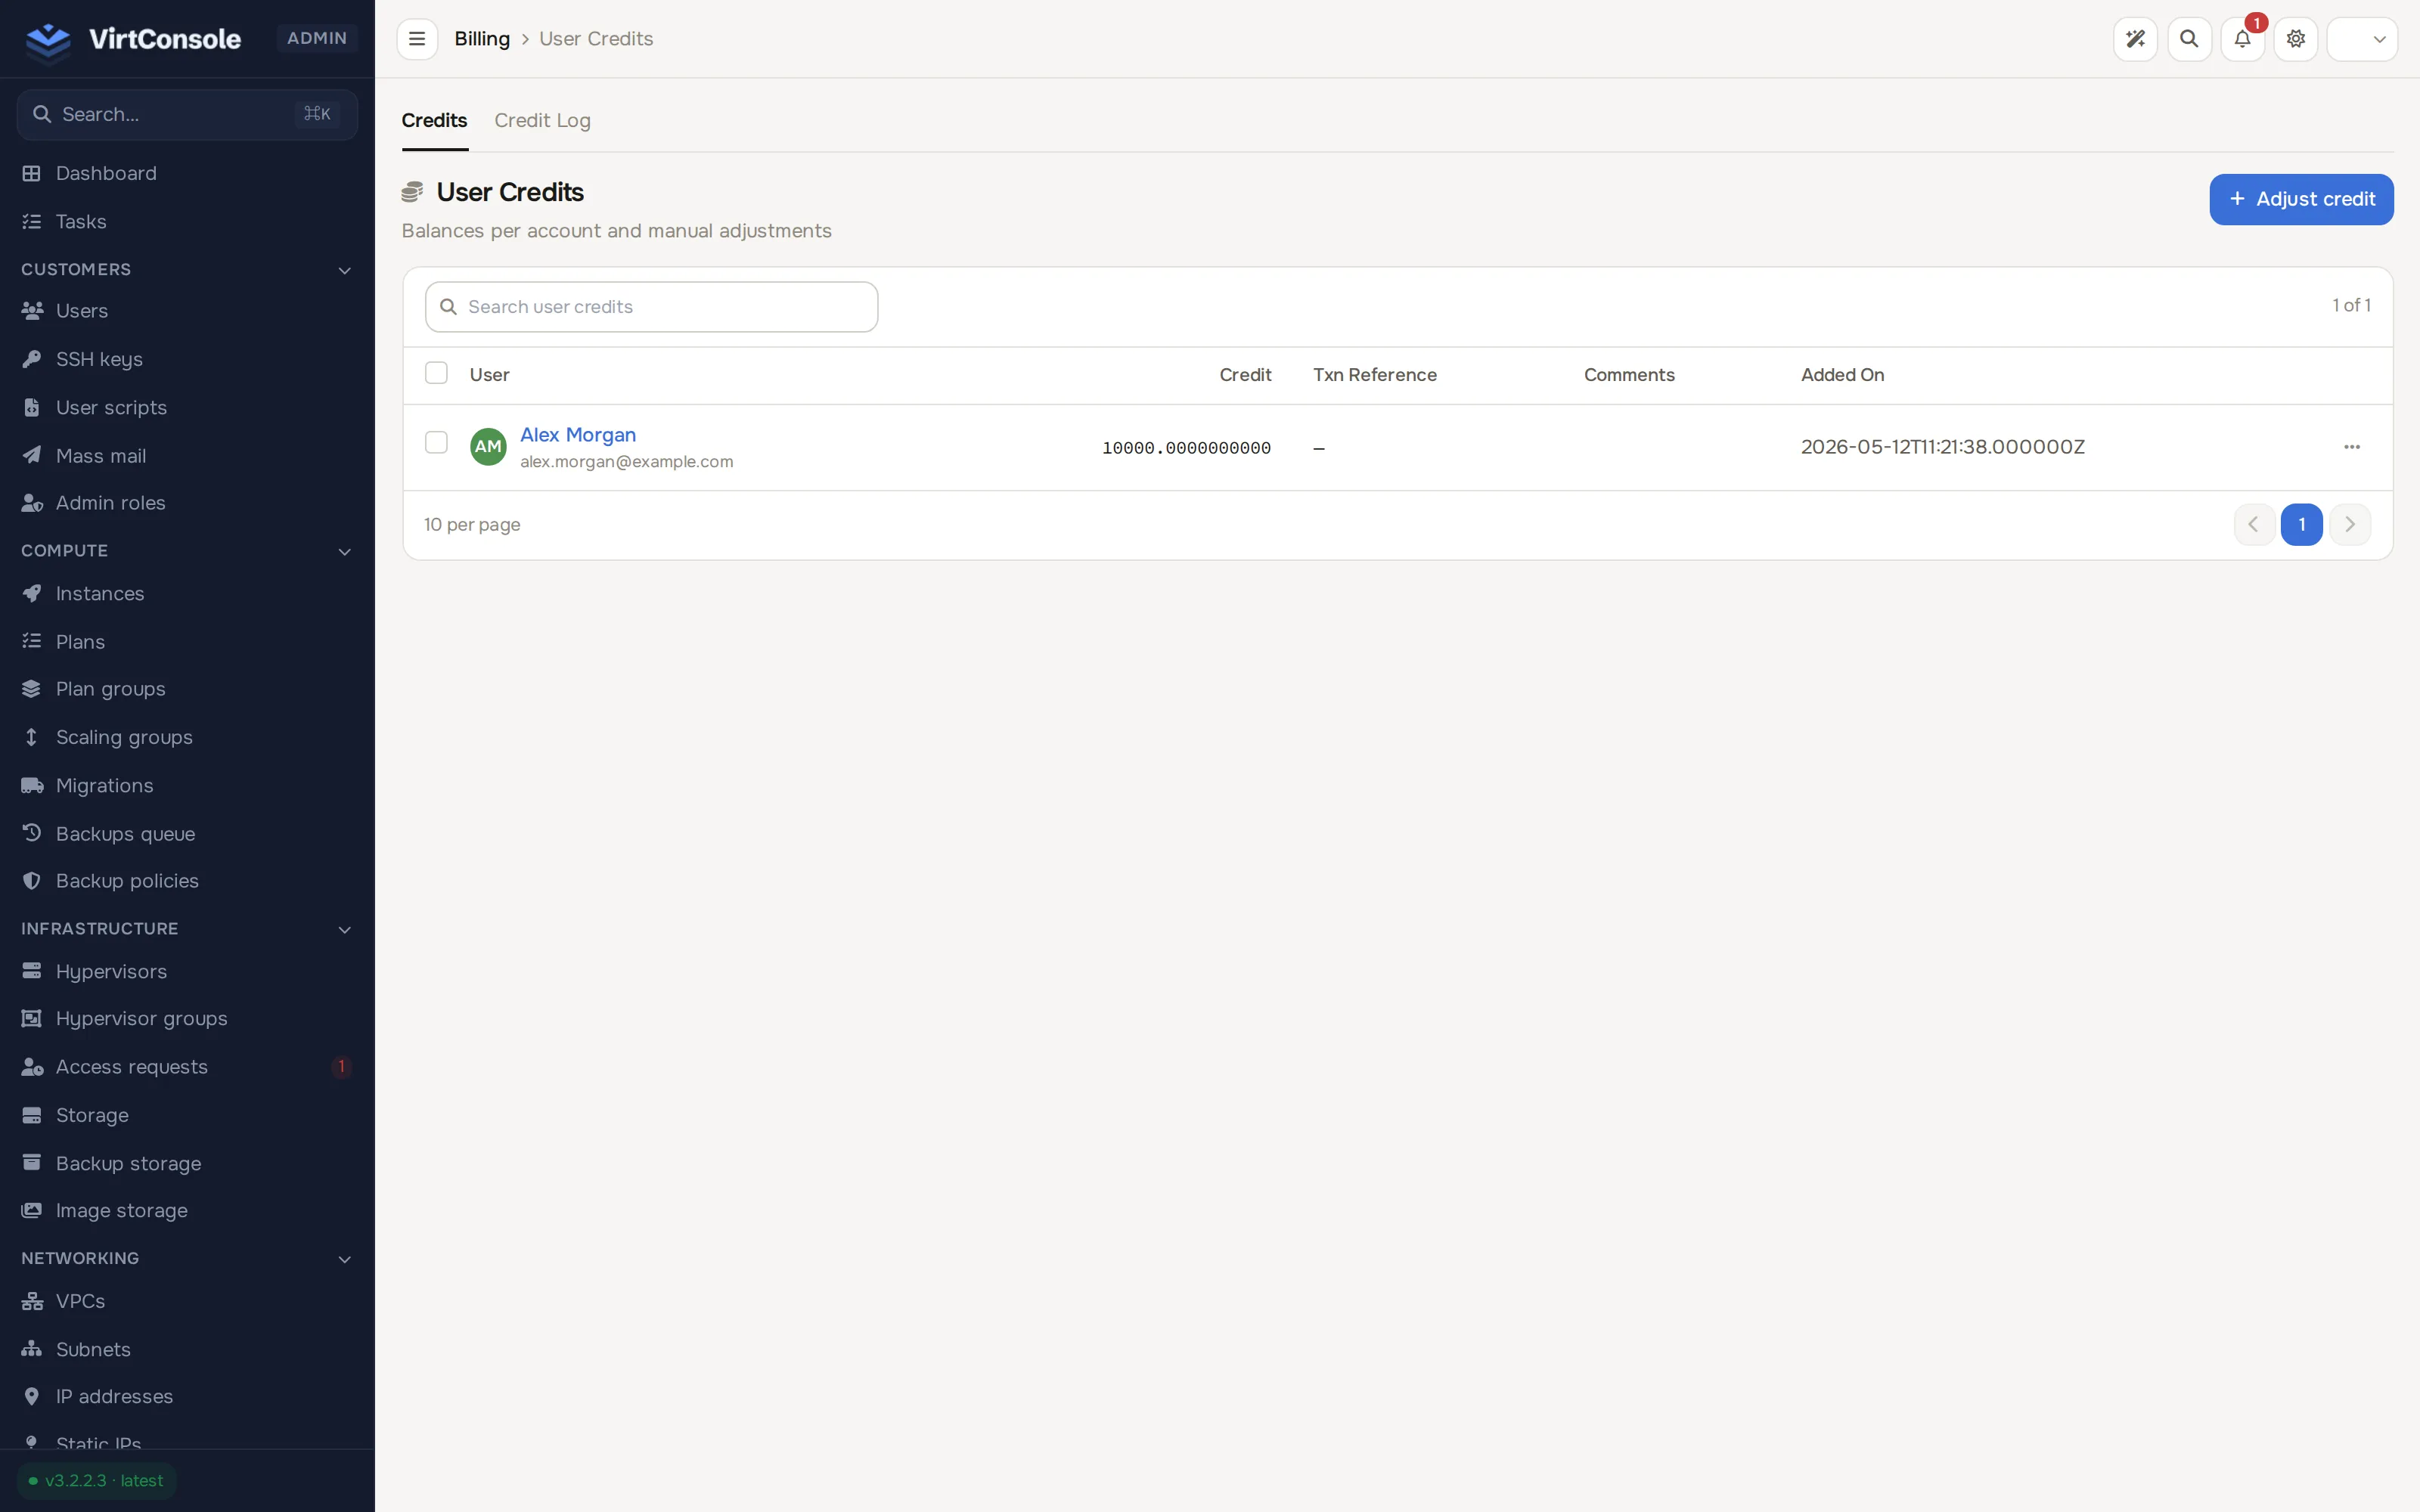Click the next page arrow
The width and height of the screenshot is (2420, 1512).
coord(2349,524)
